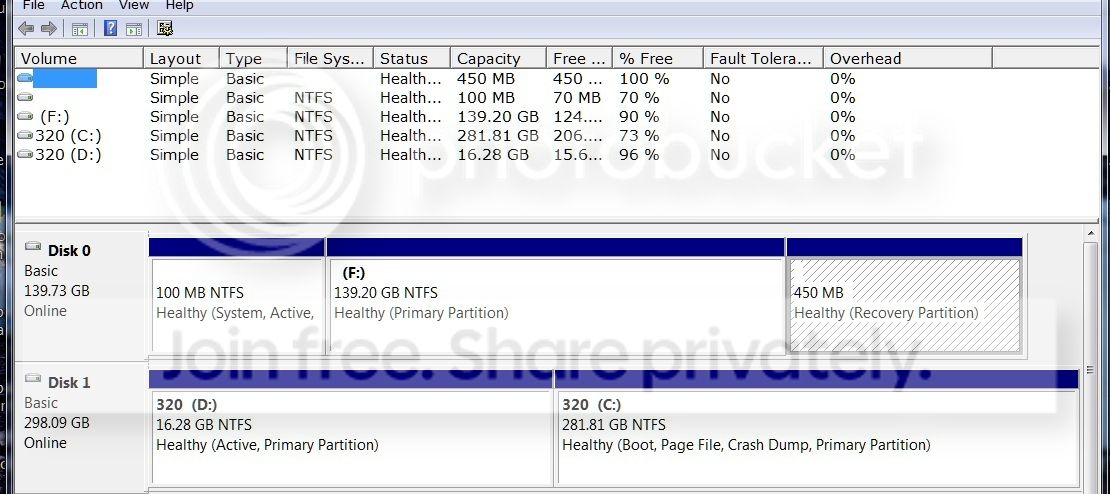Click the 100 % free cell
The height and width of the screenshot is (494, 1110).
644,79
